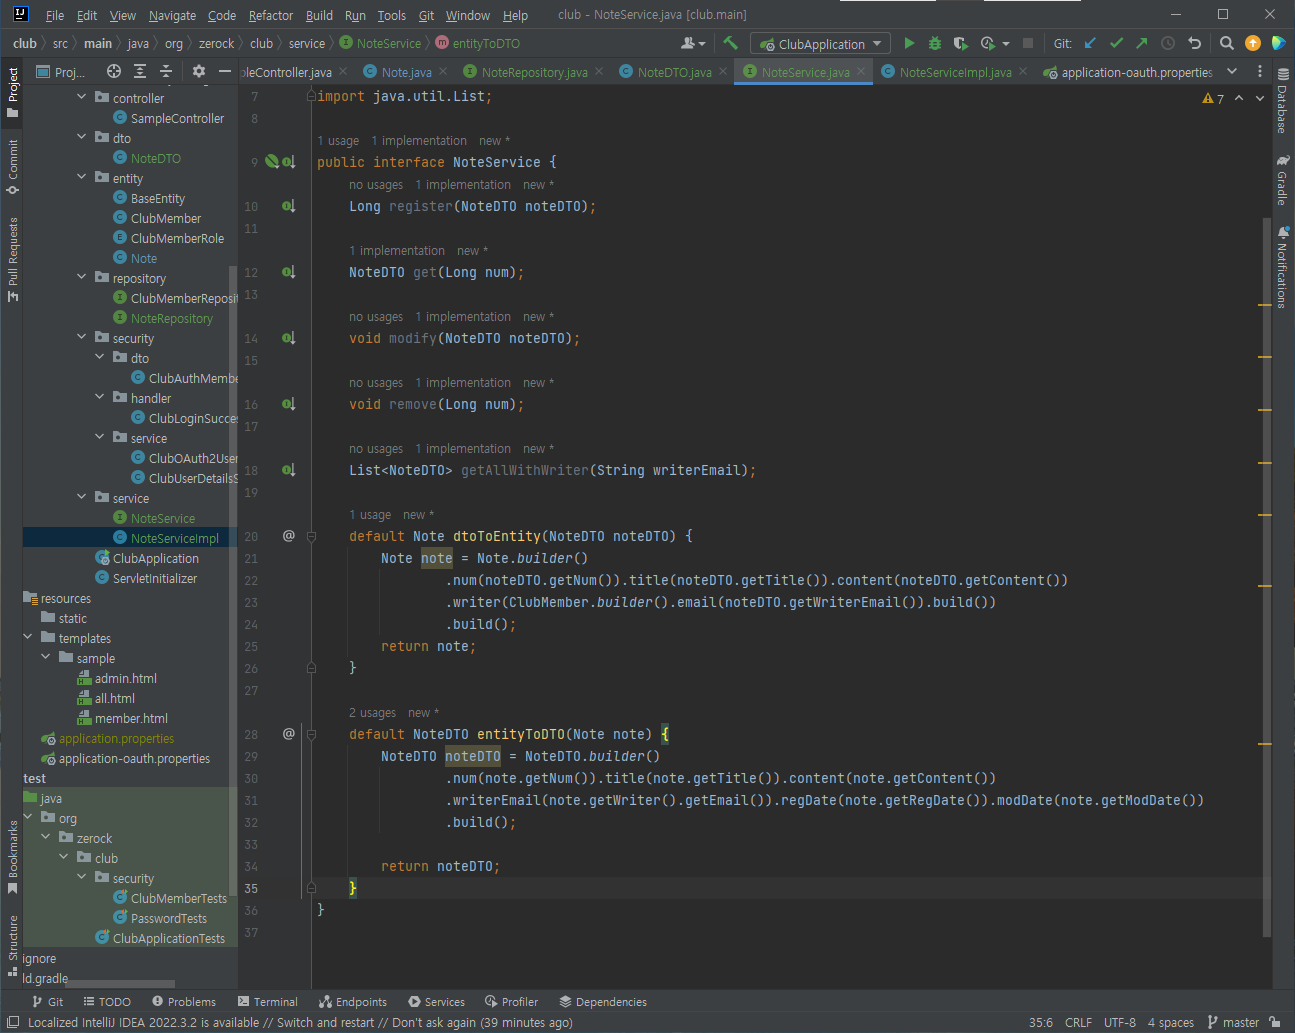
Task: Toggle the Commit tool window
Action: coord(13,166)
